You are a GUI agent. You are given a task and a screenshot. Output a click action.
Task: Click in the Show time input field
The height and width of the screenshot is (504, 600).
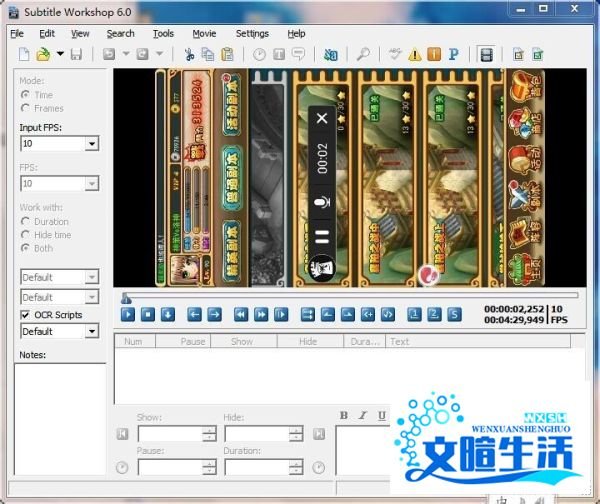(x=170, y=434)
